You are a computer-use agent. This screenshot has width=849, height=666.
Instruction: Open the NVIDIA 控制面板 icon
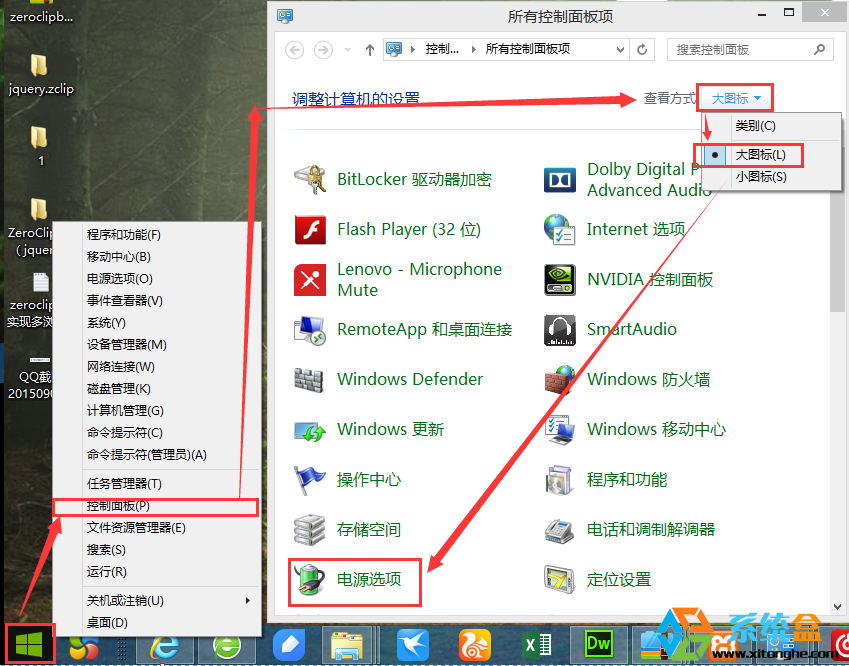pos(559,280)
